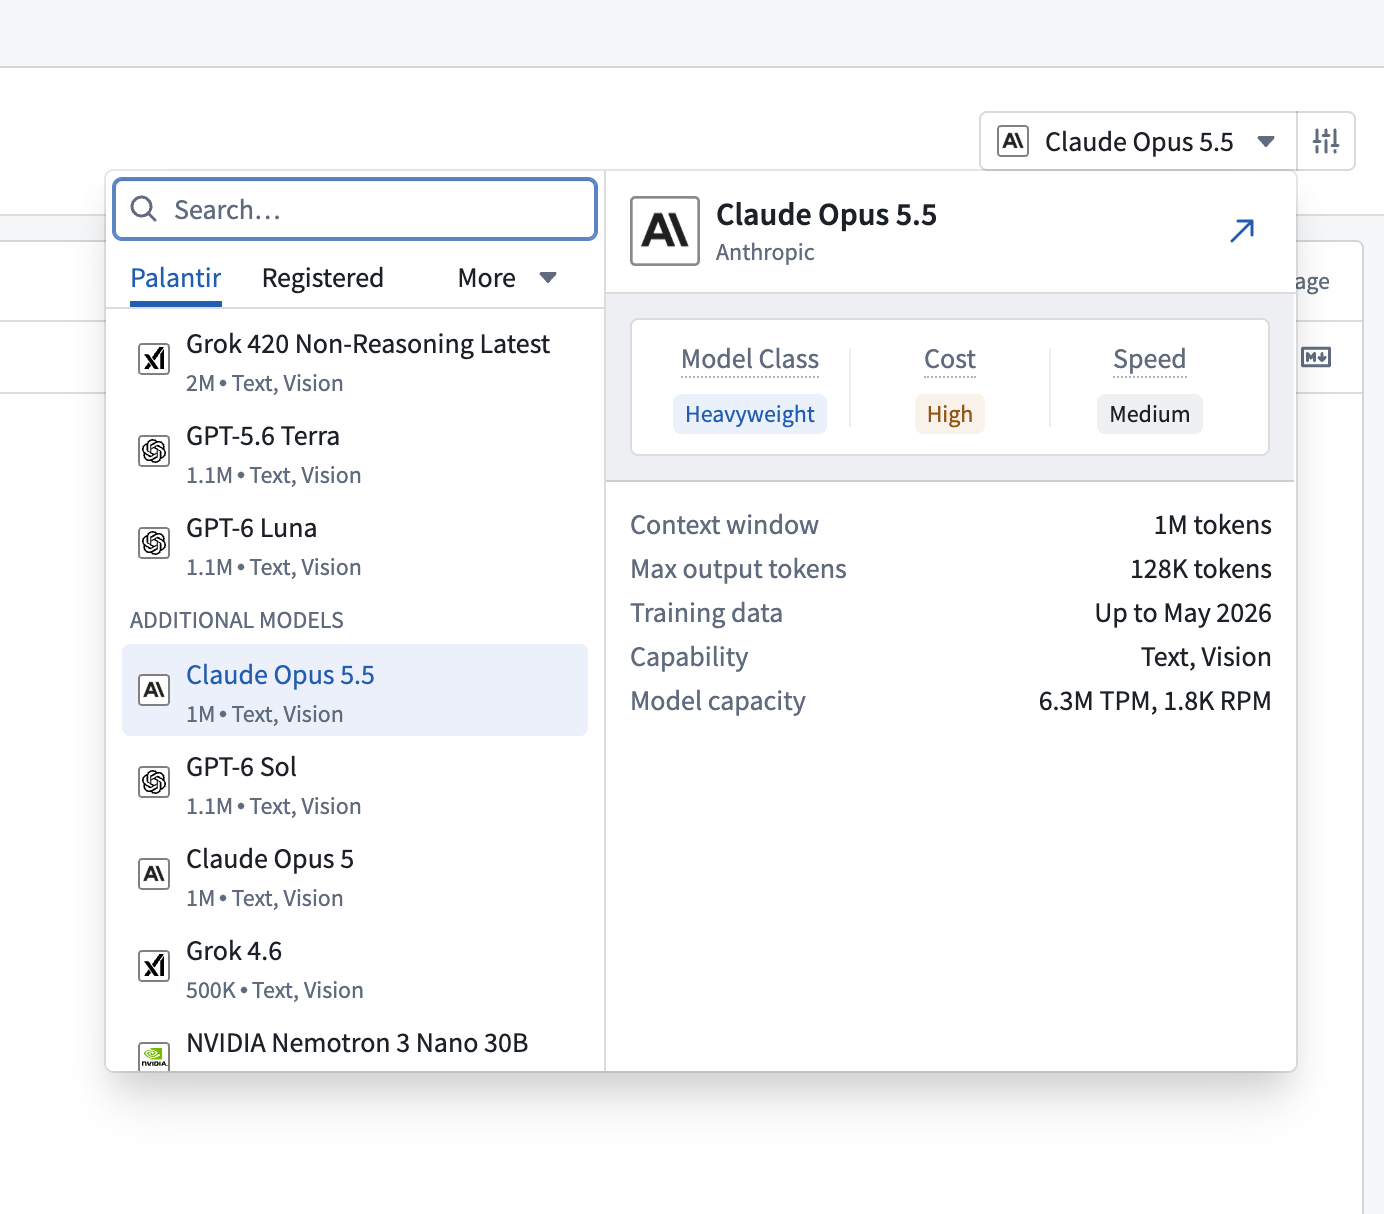The height and width of the screenshot is (1214, 1384).
Task: Click the High cost tag
Action: coord(950,414)
